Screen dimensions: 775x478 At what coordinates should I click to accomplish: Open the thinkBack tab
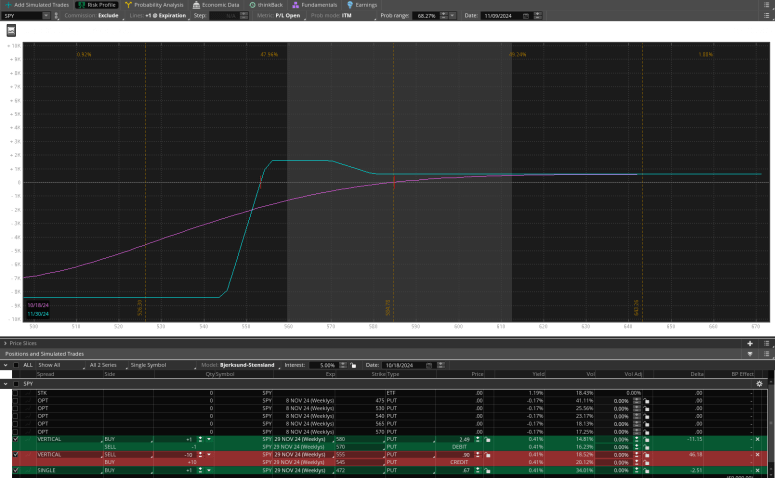[x=270, y=5]
